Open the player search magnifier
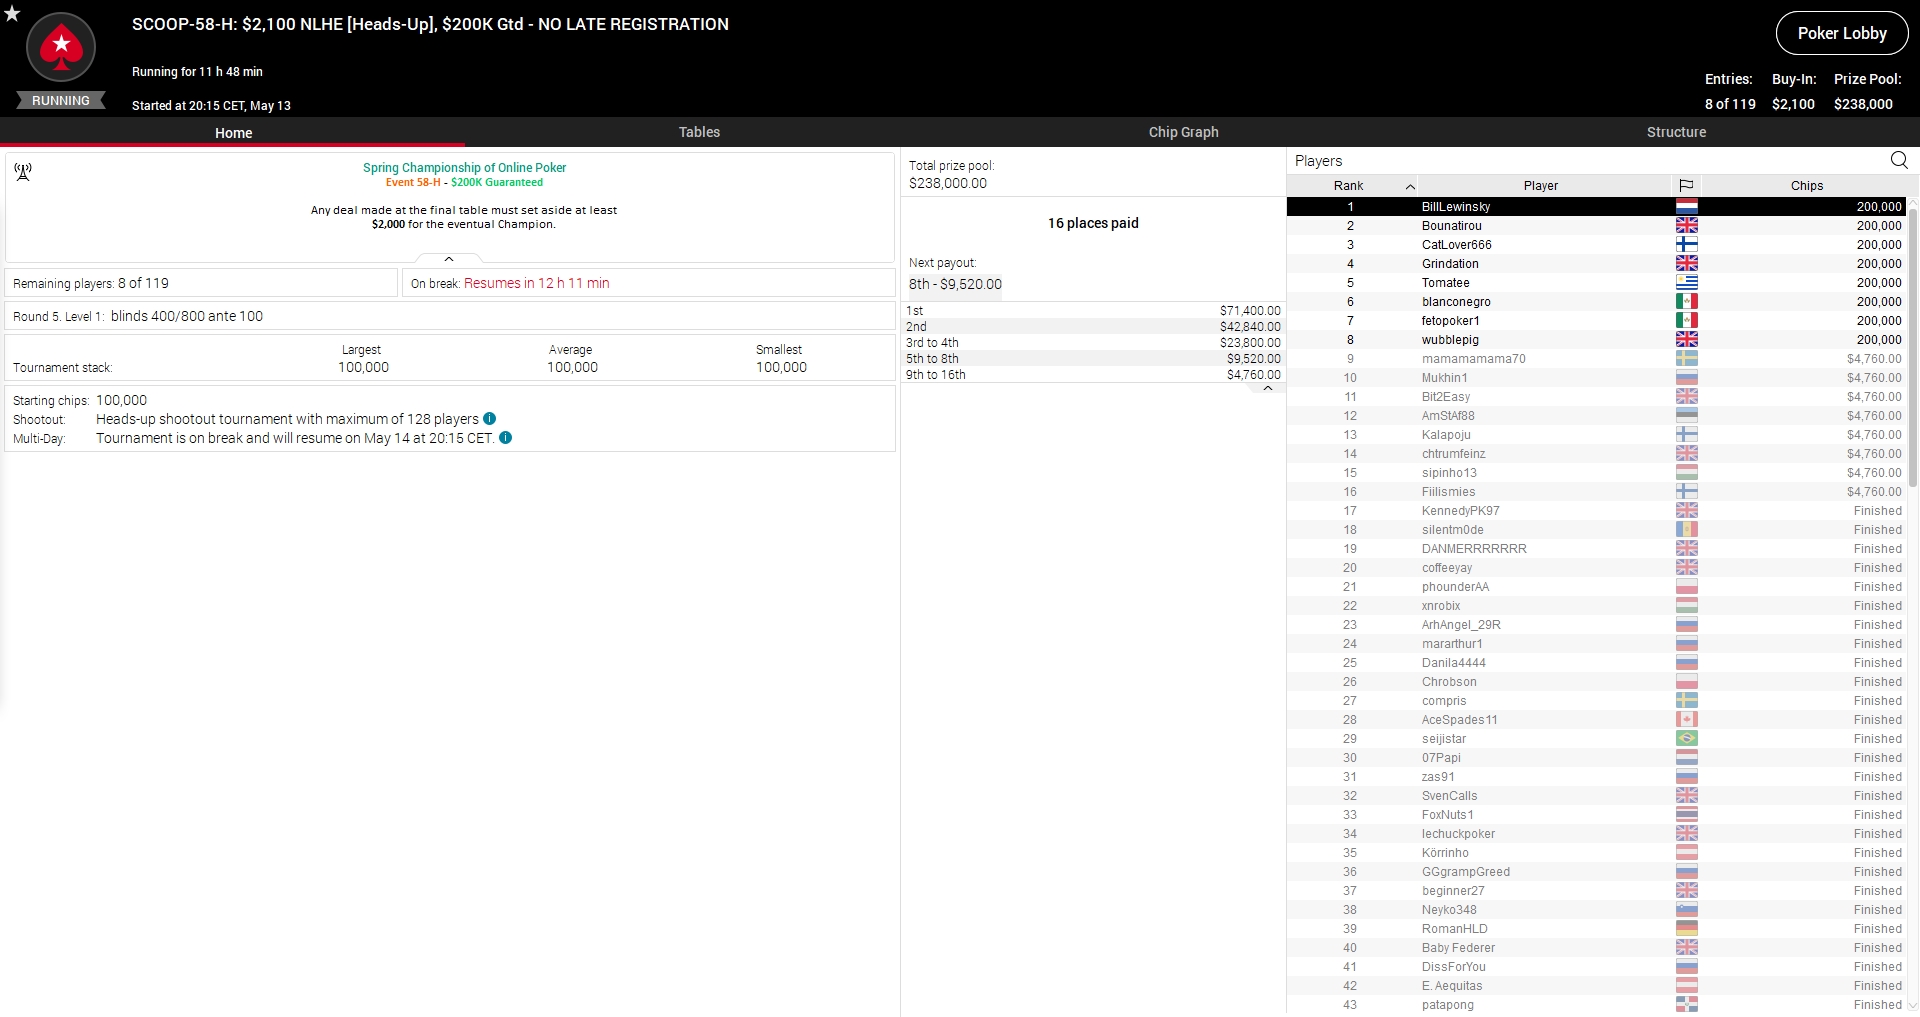This screenshot has height=1017, width=1920. pos(1899,160)
